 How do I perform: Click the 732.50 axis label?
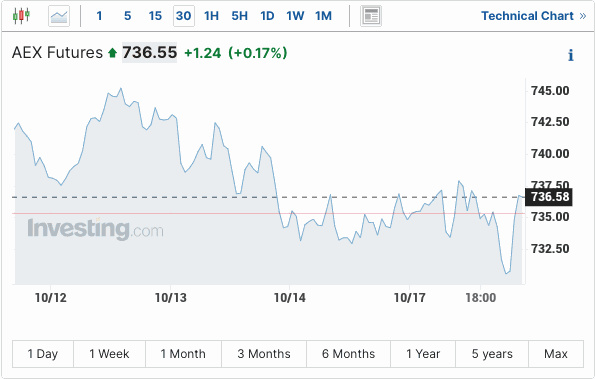(x=550, y=248)
